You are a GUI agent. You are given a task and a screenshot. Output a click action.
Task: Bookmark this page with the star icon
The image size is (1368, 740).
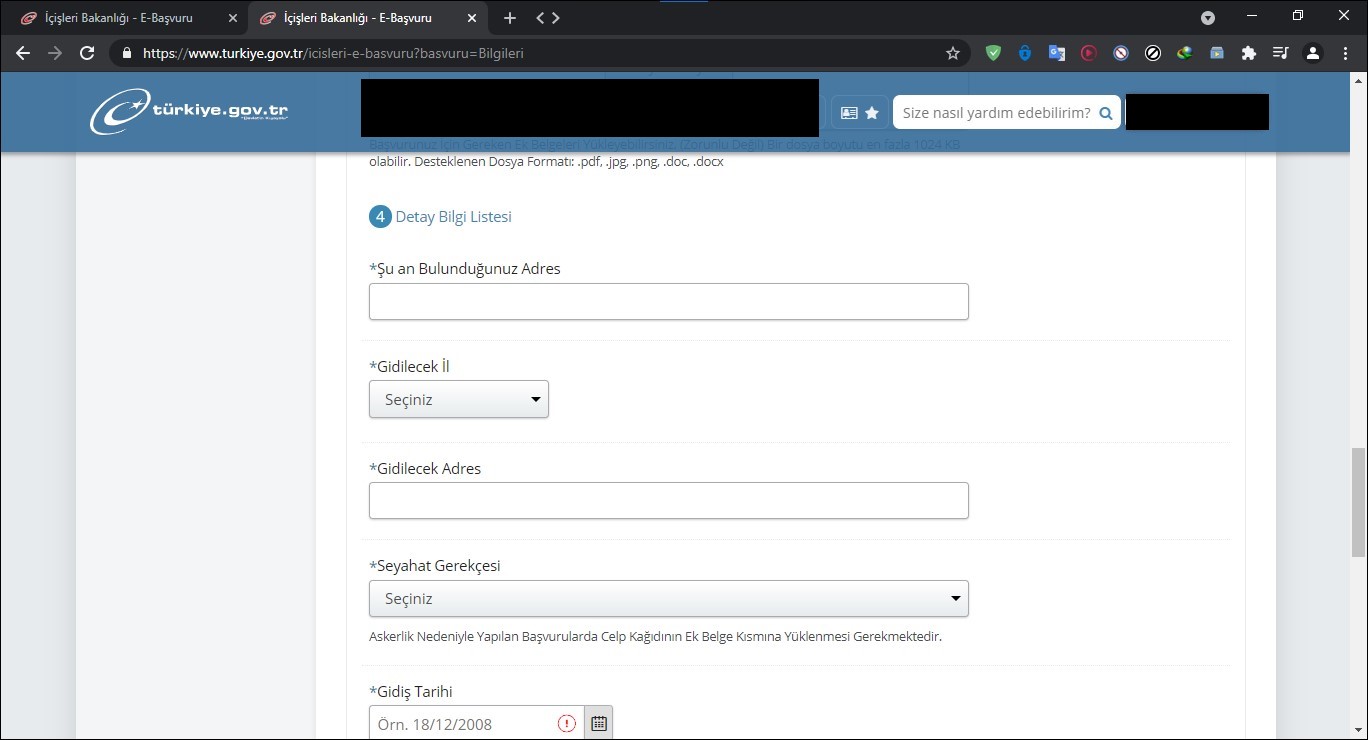pyautogui.click(x=952, y=53)
